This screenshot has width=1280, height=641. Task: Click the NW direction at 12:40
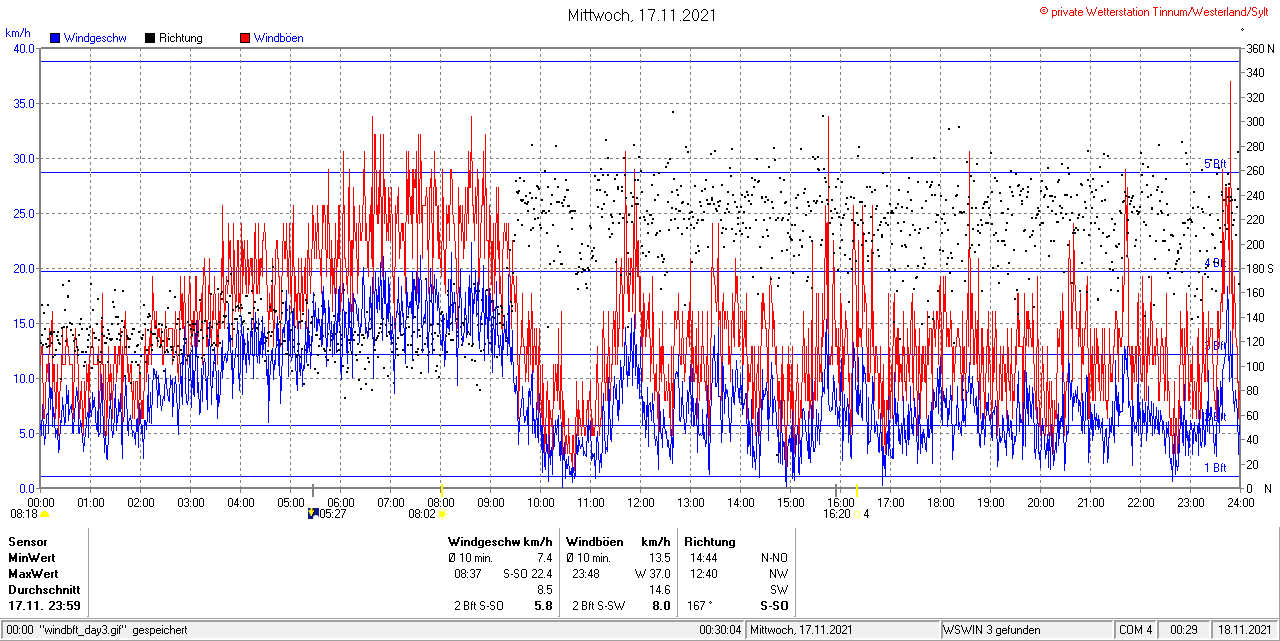[779, 574]
